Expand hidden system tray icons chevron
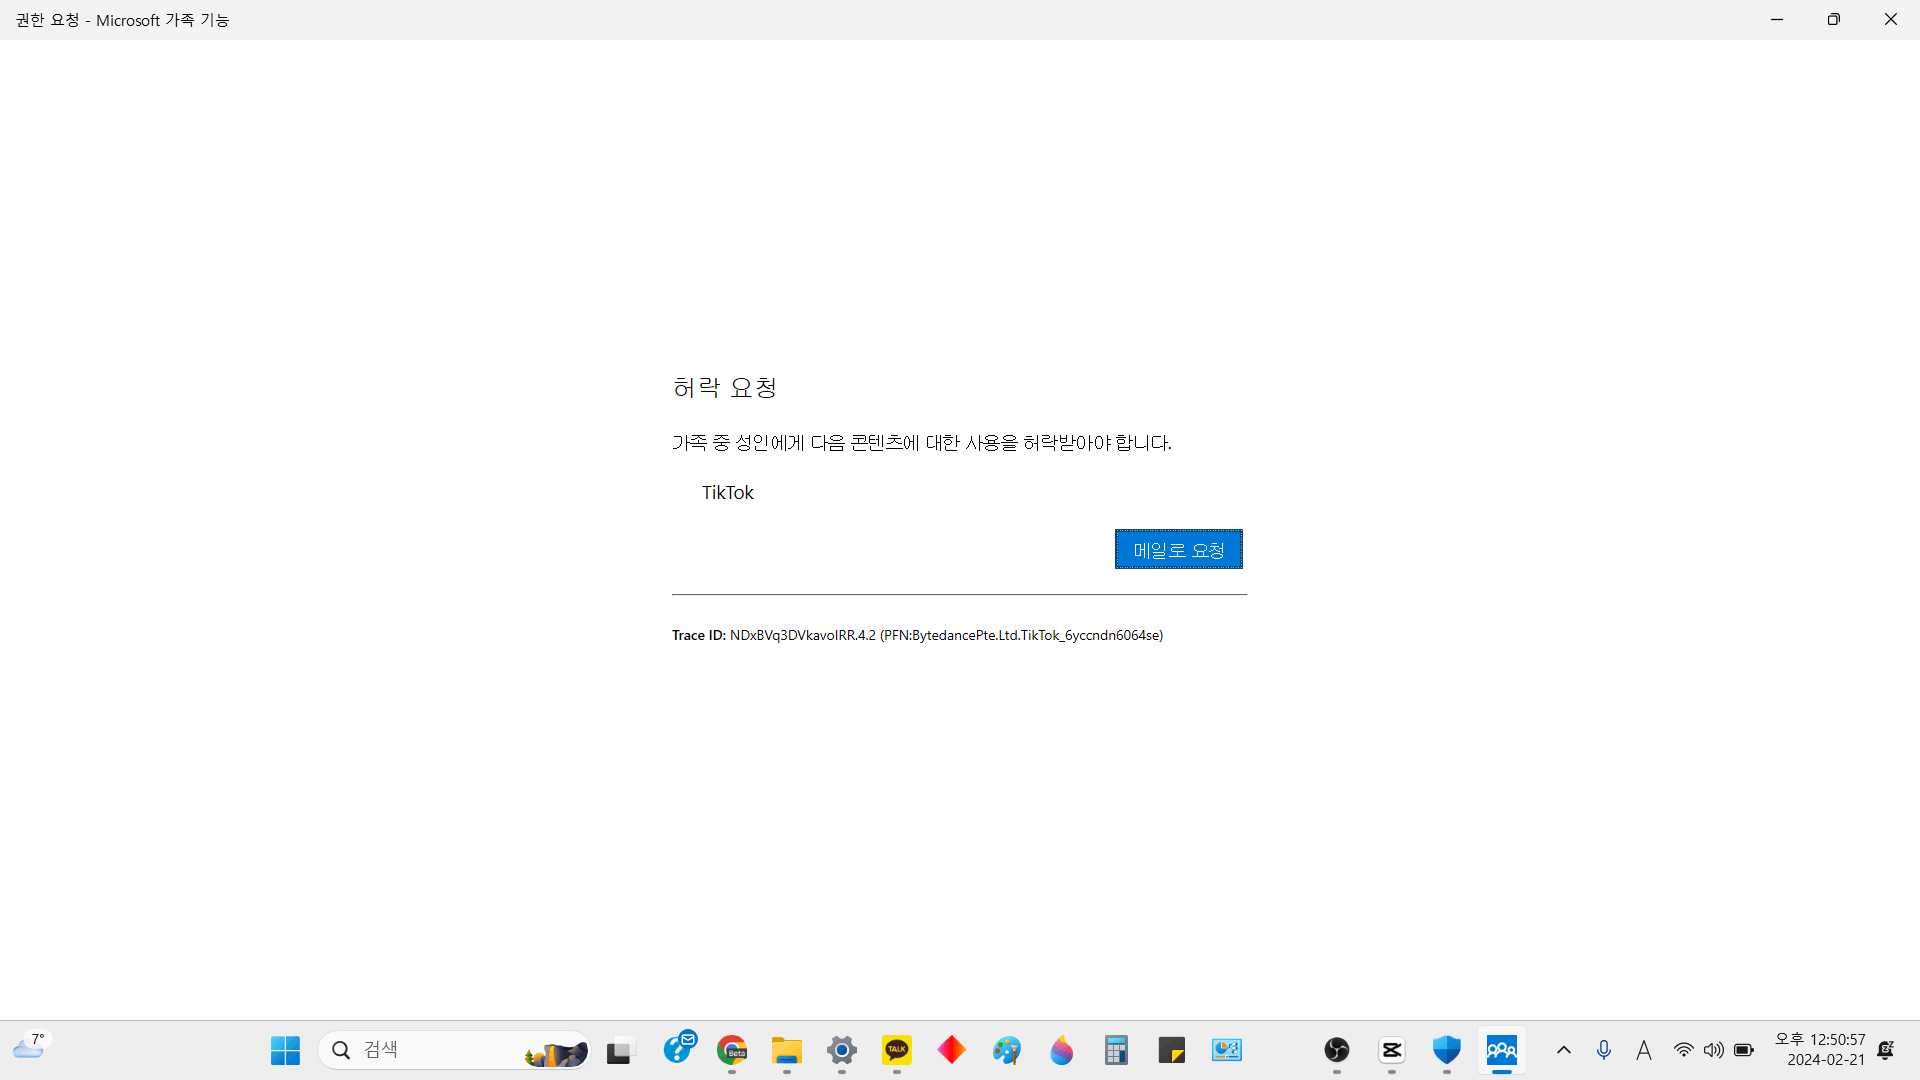This screenshot has height=1080, width=1920. (1564, 1050)
